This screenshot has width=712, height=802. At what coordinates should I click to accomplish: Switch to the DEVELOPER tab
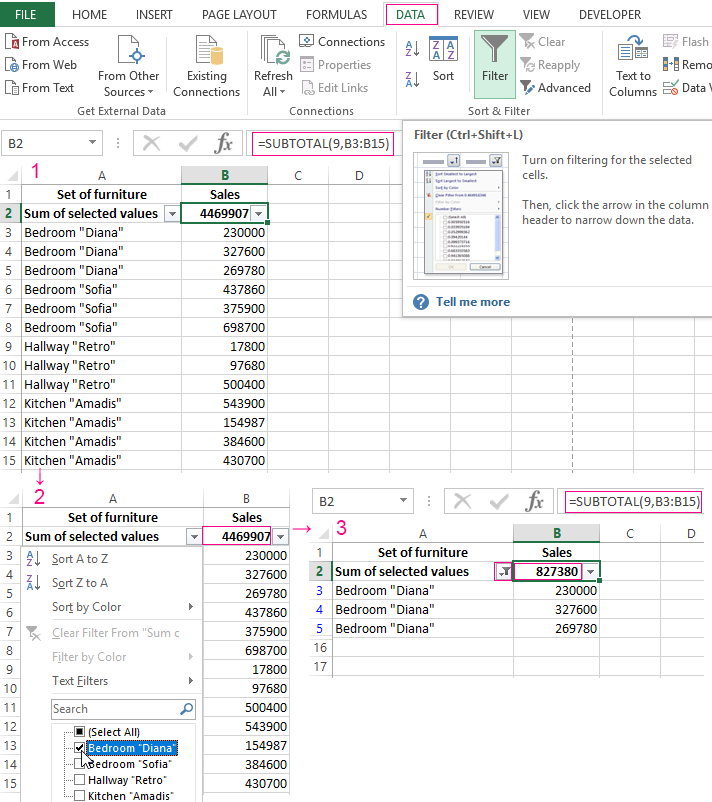tap(610, 15)
